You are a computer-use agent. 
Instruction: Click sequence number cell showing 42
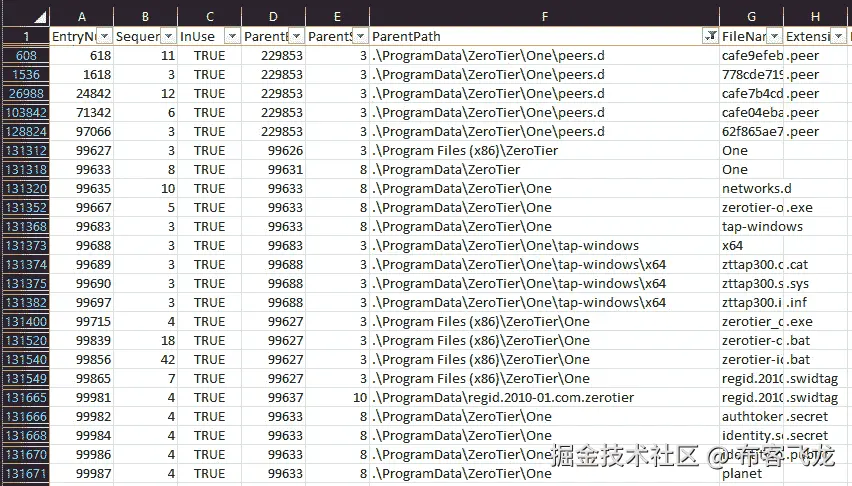[145, 359]
